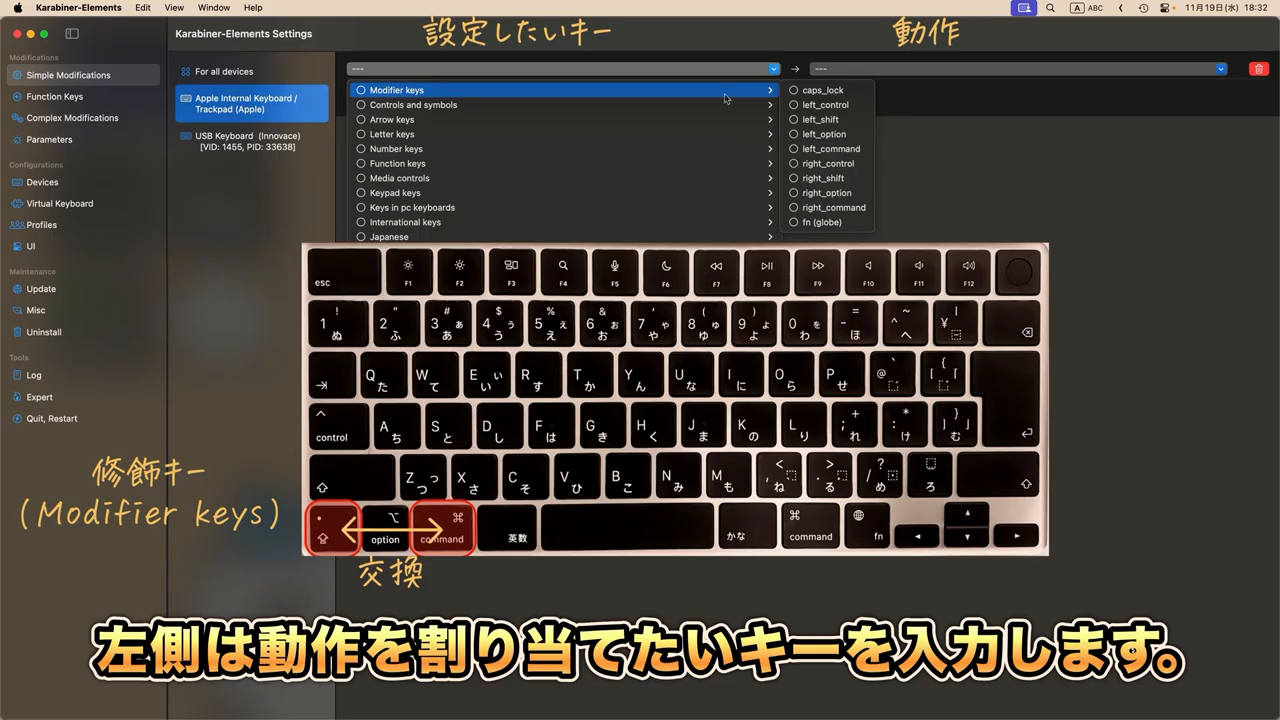Select USB Keyboard (Innovace) device
Screen dimensions: 1280x720
click(247, 141)
